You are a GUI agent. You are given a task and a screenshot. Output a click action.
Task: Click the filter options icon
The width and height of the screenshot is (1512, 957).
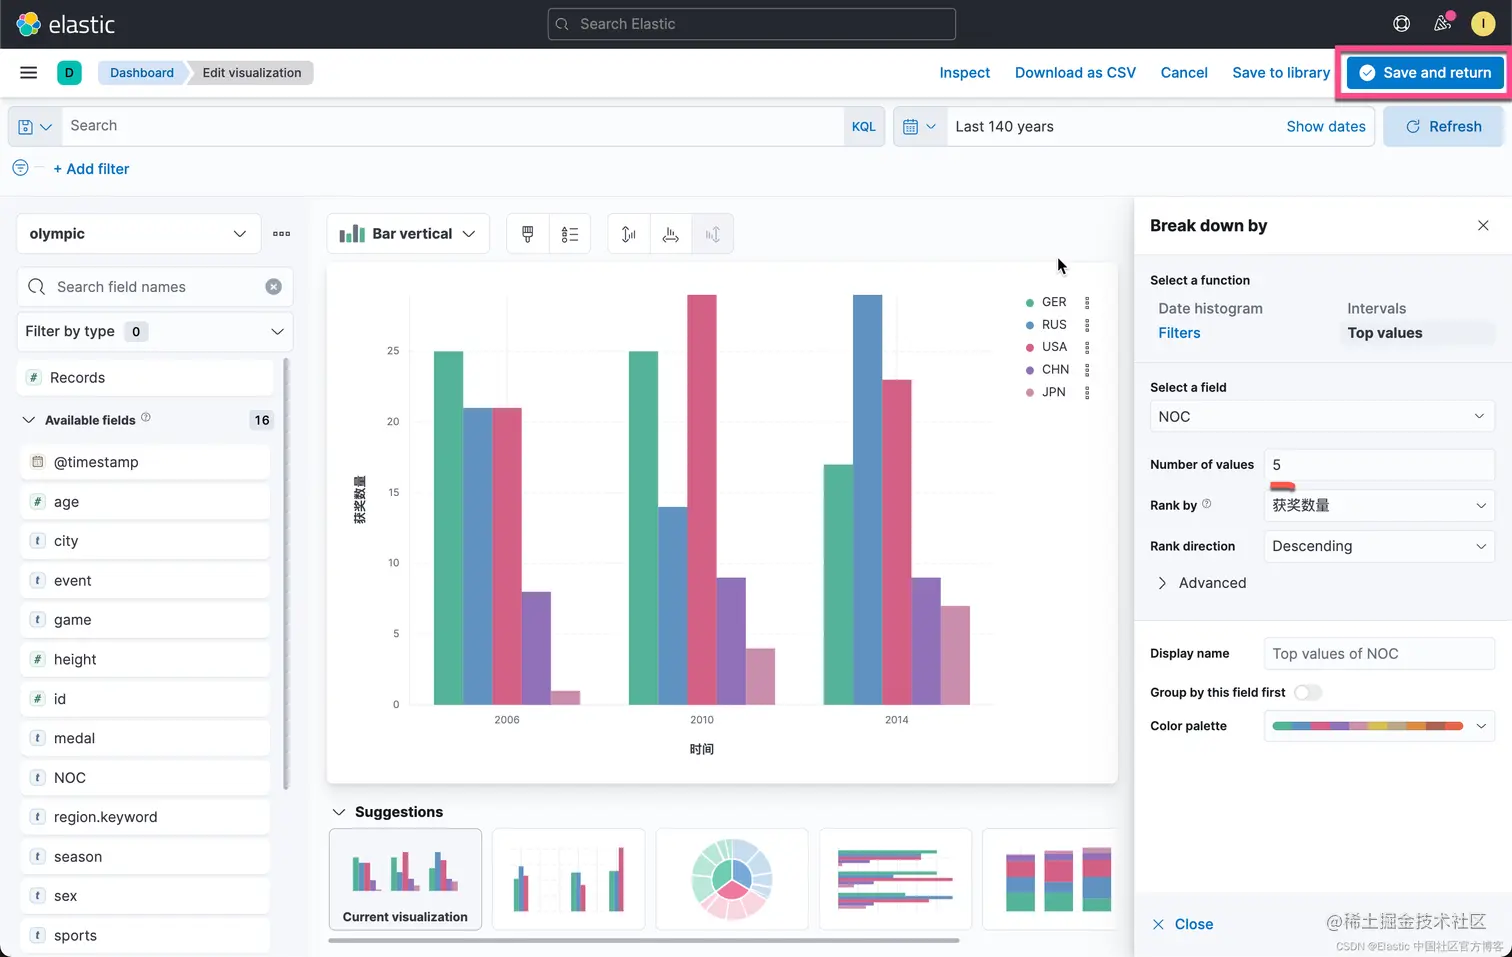click(20, 168)
